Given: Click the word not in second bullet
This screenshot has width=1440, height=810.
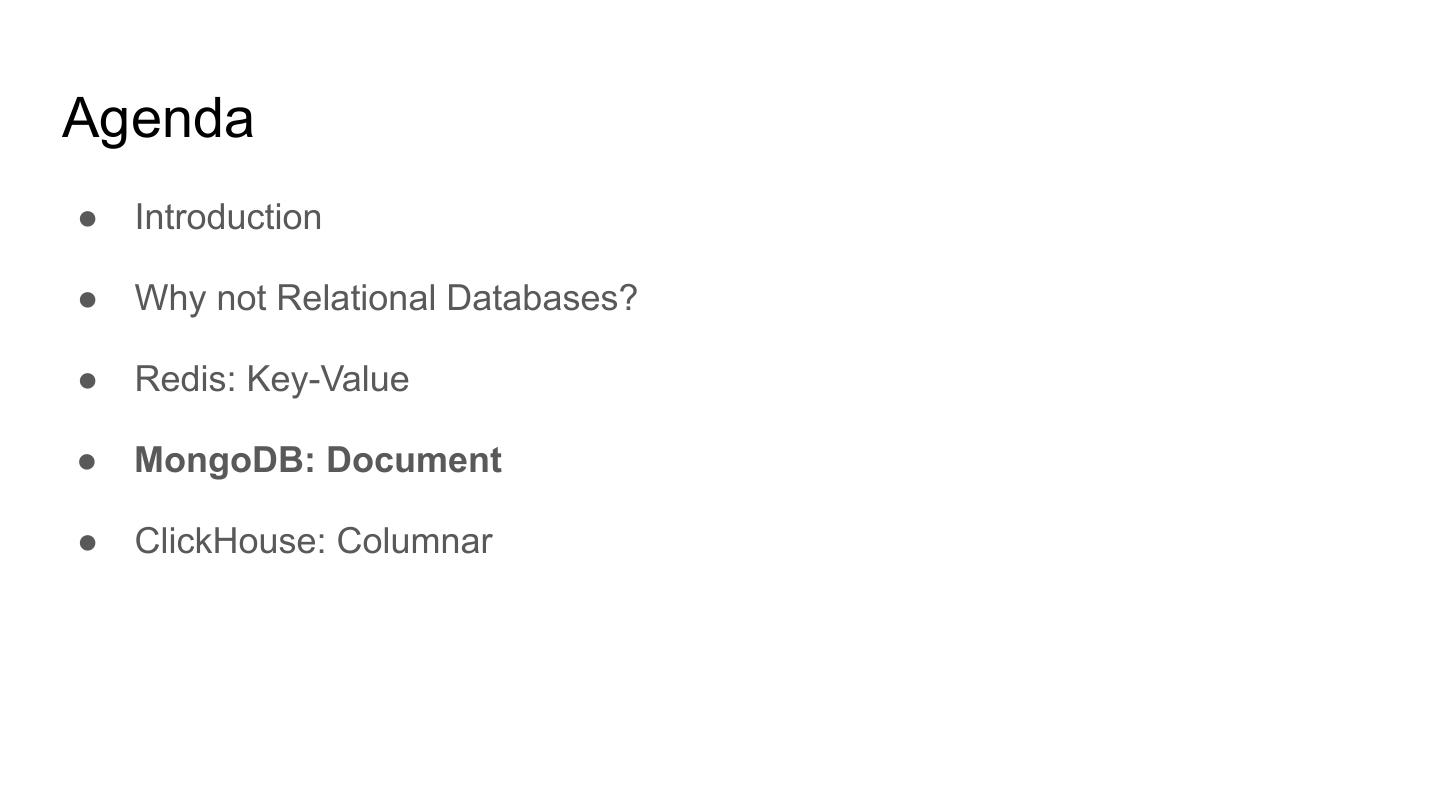Looking at the screenshot, I should [x=241, y=298].
